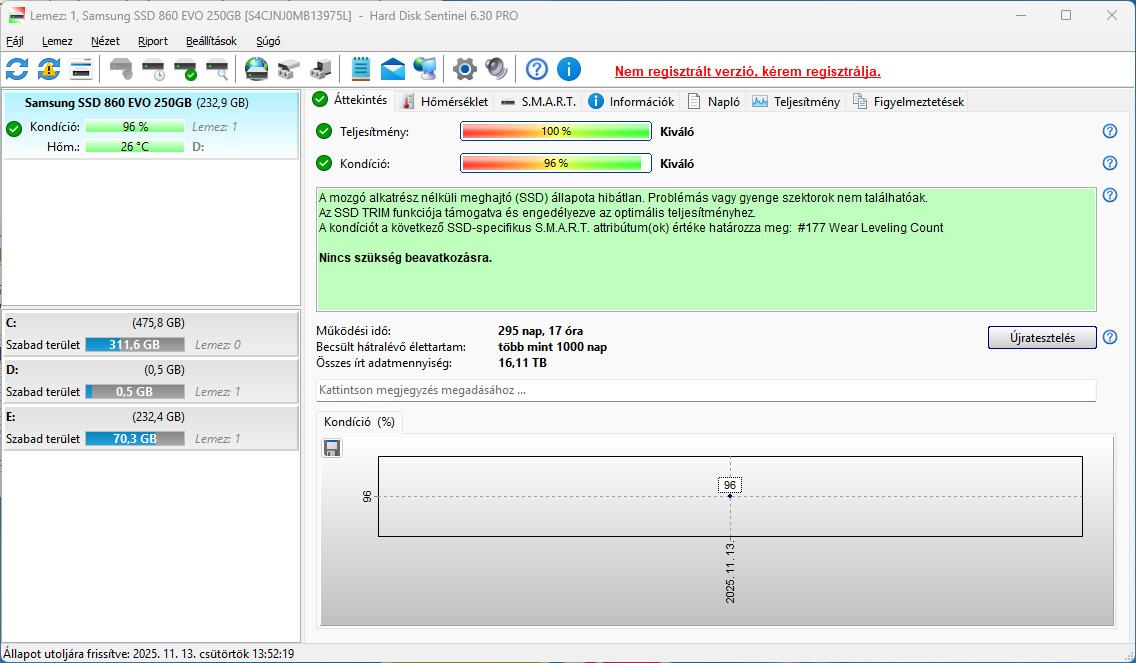Select the Áttekintés tab
This screenshot has height=663, width=1136.
click(x=351, y=100)
